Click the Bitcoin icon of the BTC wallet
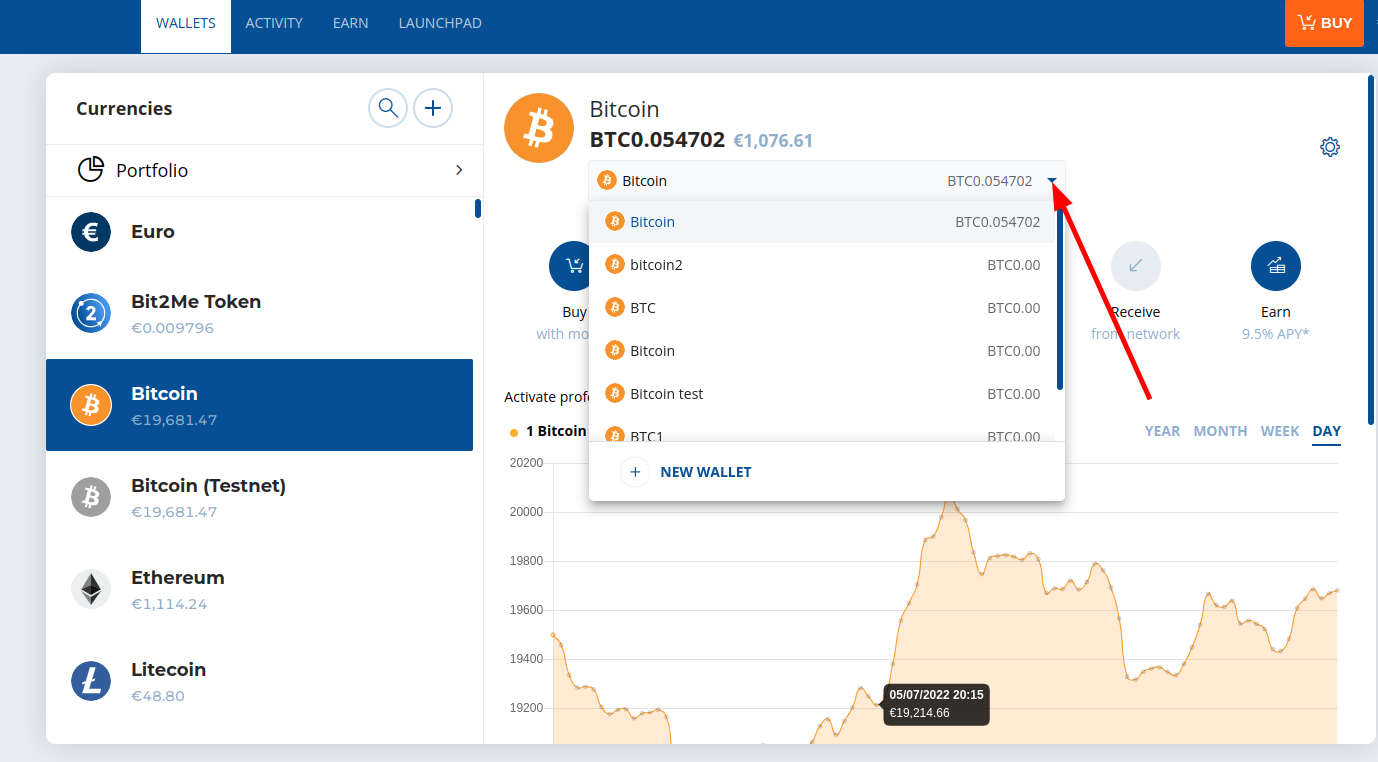The height and width of the screenshot is (762, 1378). point(615,308)
